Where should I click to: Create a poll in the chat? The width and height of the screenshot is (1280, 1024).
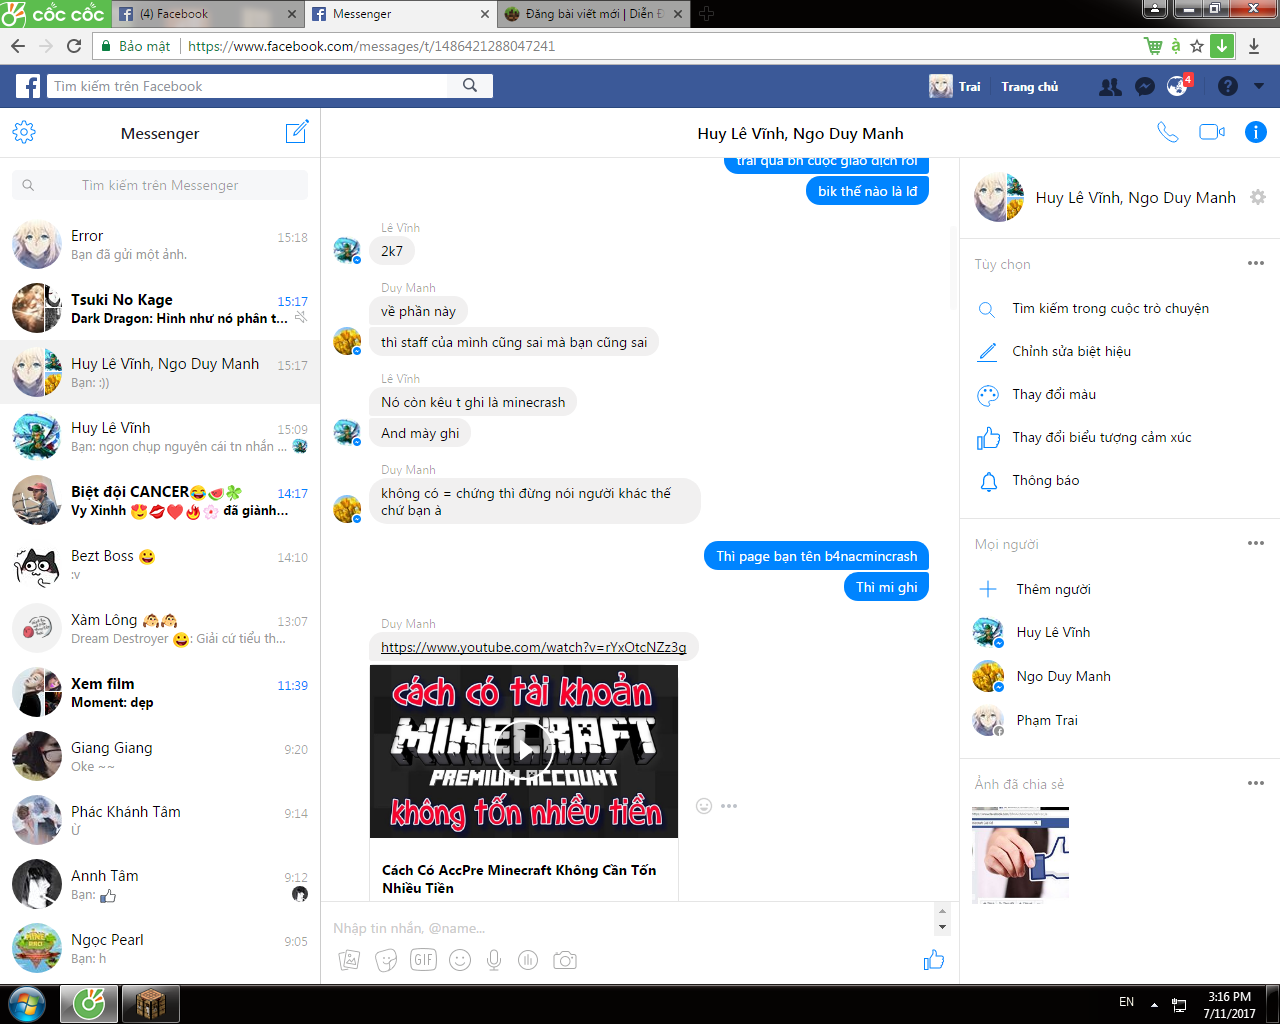click(528, 960)
